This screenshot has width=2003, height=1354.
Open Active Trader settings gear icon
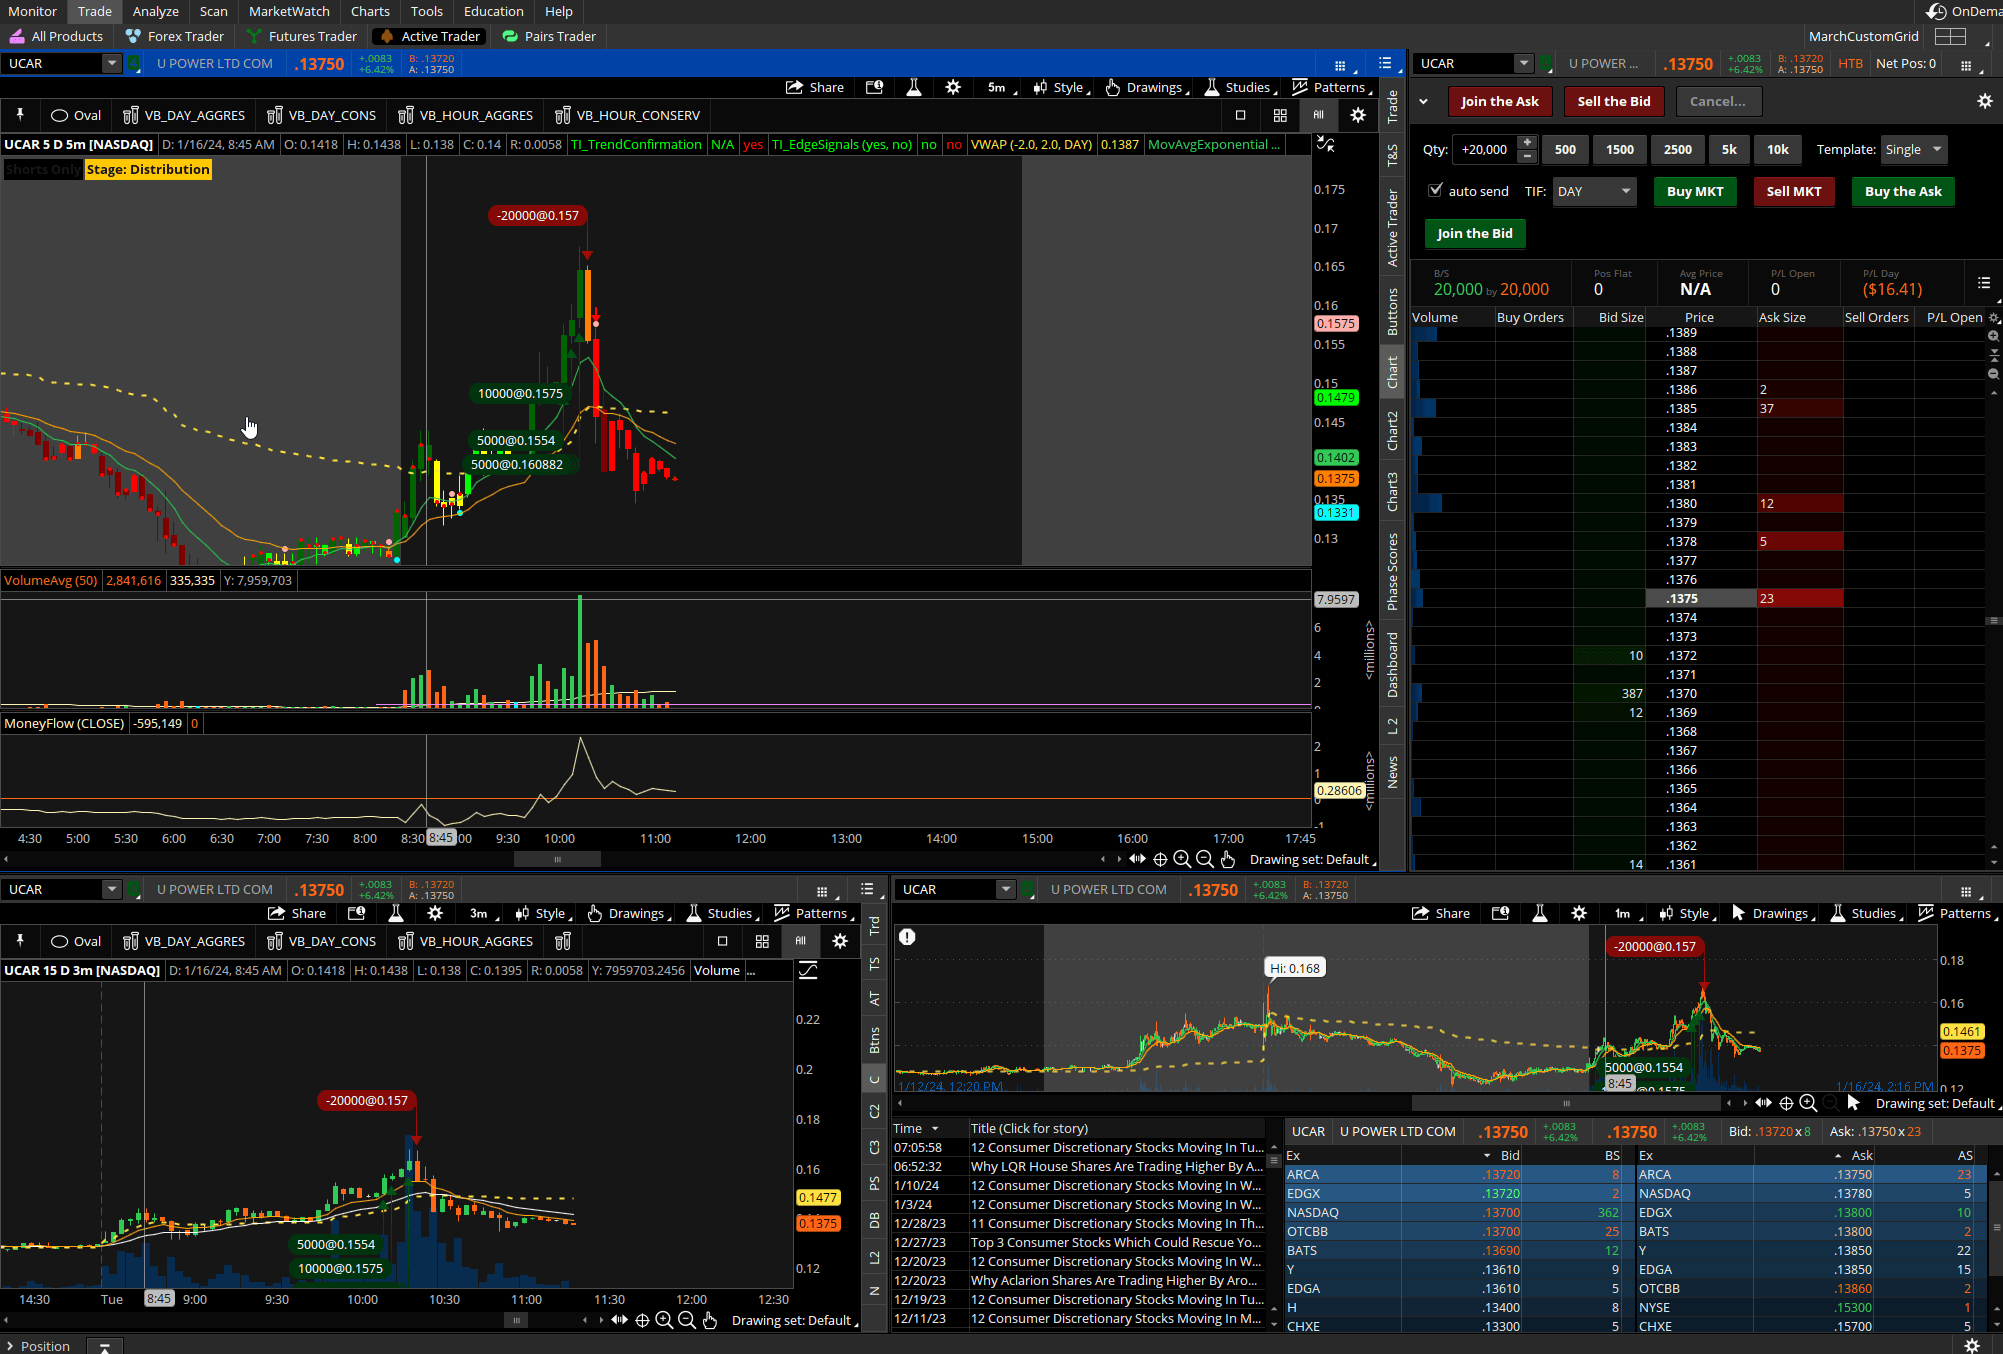1984,101
